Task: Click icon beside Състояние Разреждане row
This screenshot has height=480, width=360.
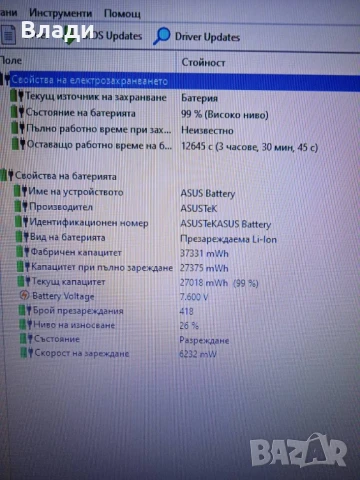Action: tap(27, 338)
